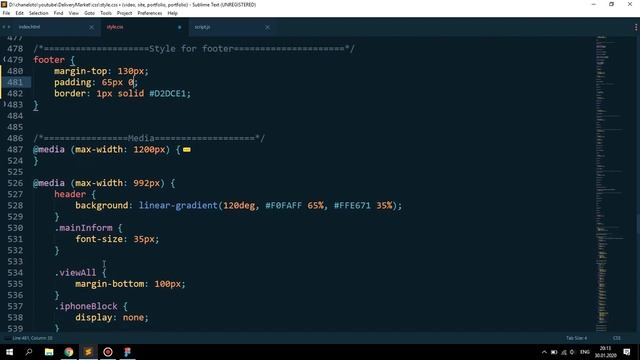Click the color value #D2DCE1

point(167,93)
